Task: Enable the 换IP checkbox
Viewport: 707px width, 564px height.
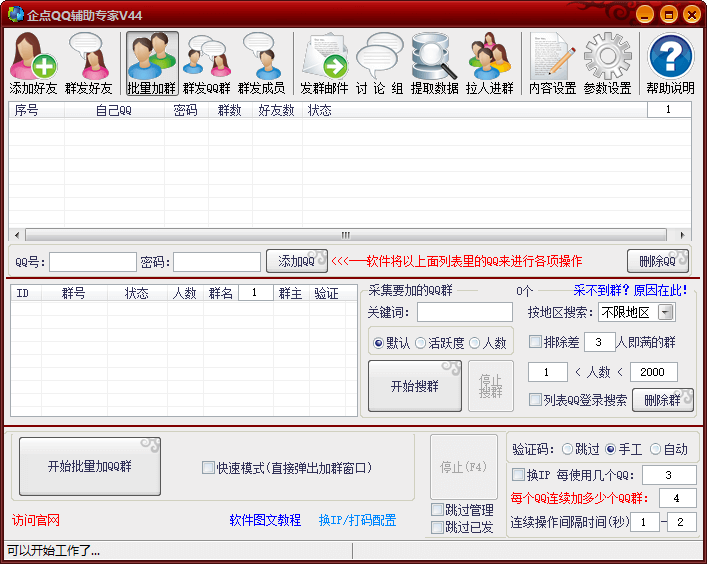Action: click(519, 474)
